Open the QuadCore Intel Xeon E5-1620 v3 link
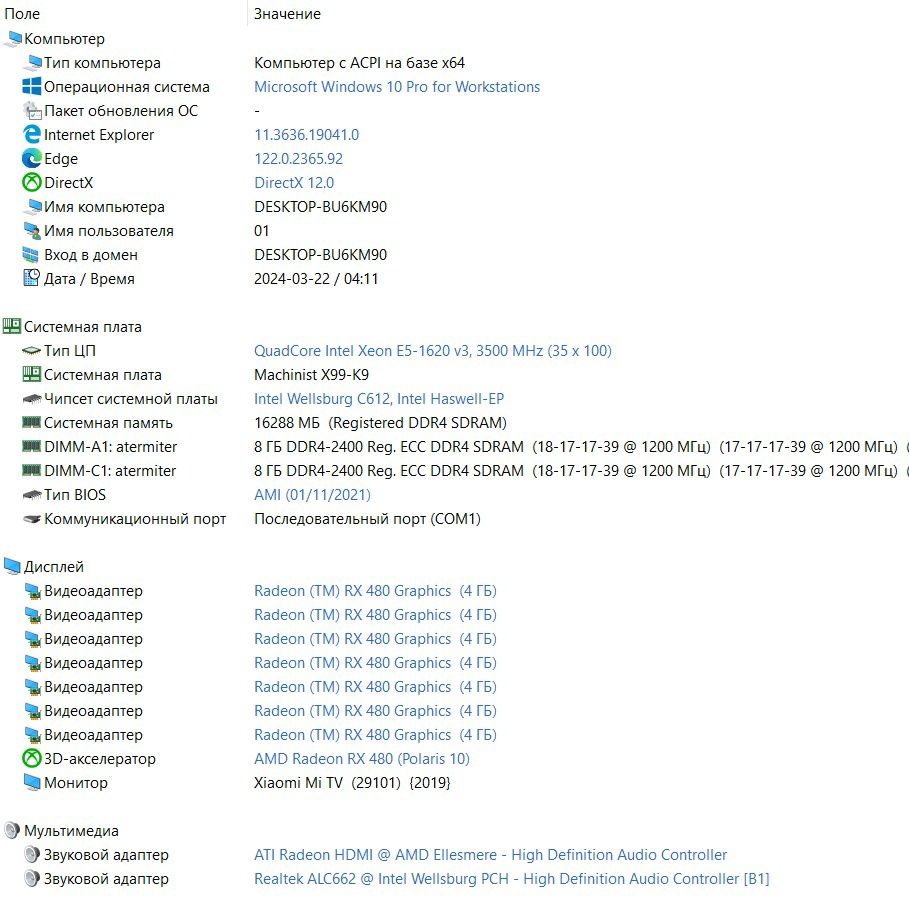The width and height of the screenshot is (909, 904). click(x=432, y=351)
